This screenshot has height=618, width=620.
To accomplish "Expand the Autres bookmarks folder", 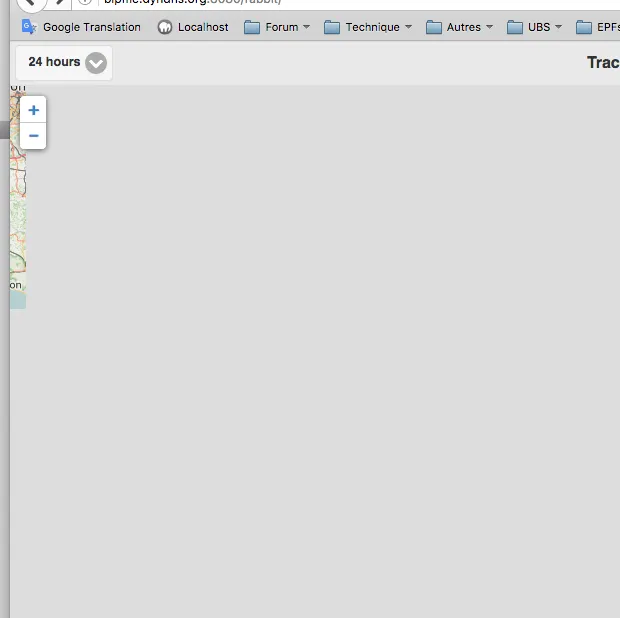I will click(459, 27).
